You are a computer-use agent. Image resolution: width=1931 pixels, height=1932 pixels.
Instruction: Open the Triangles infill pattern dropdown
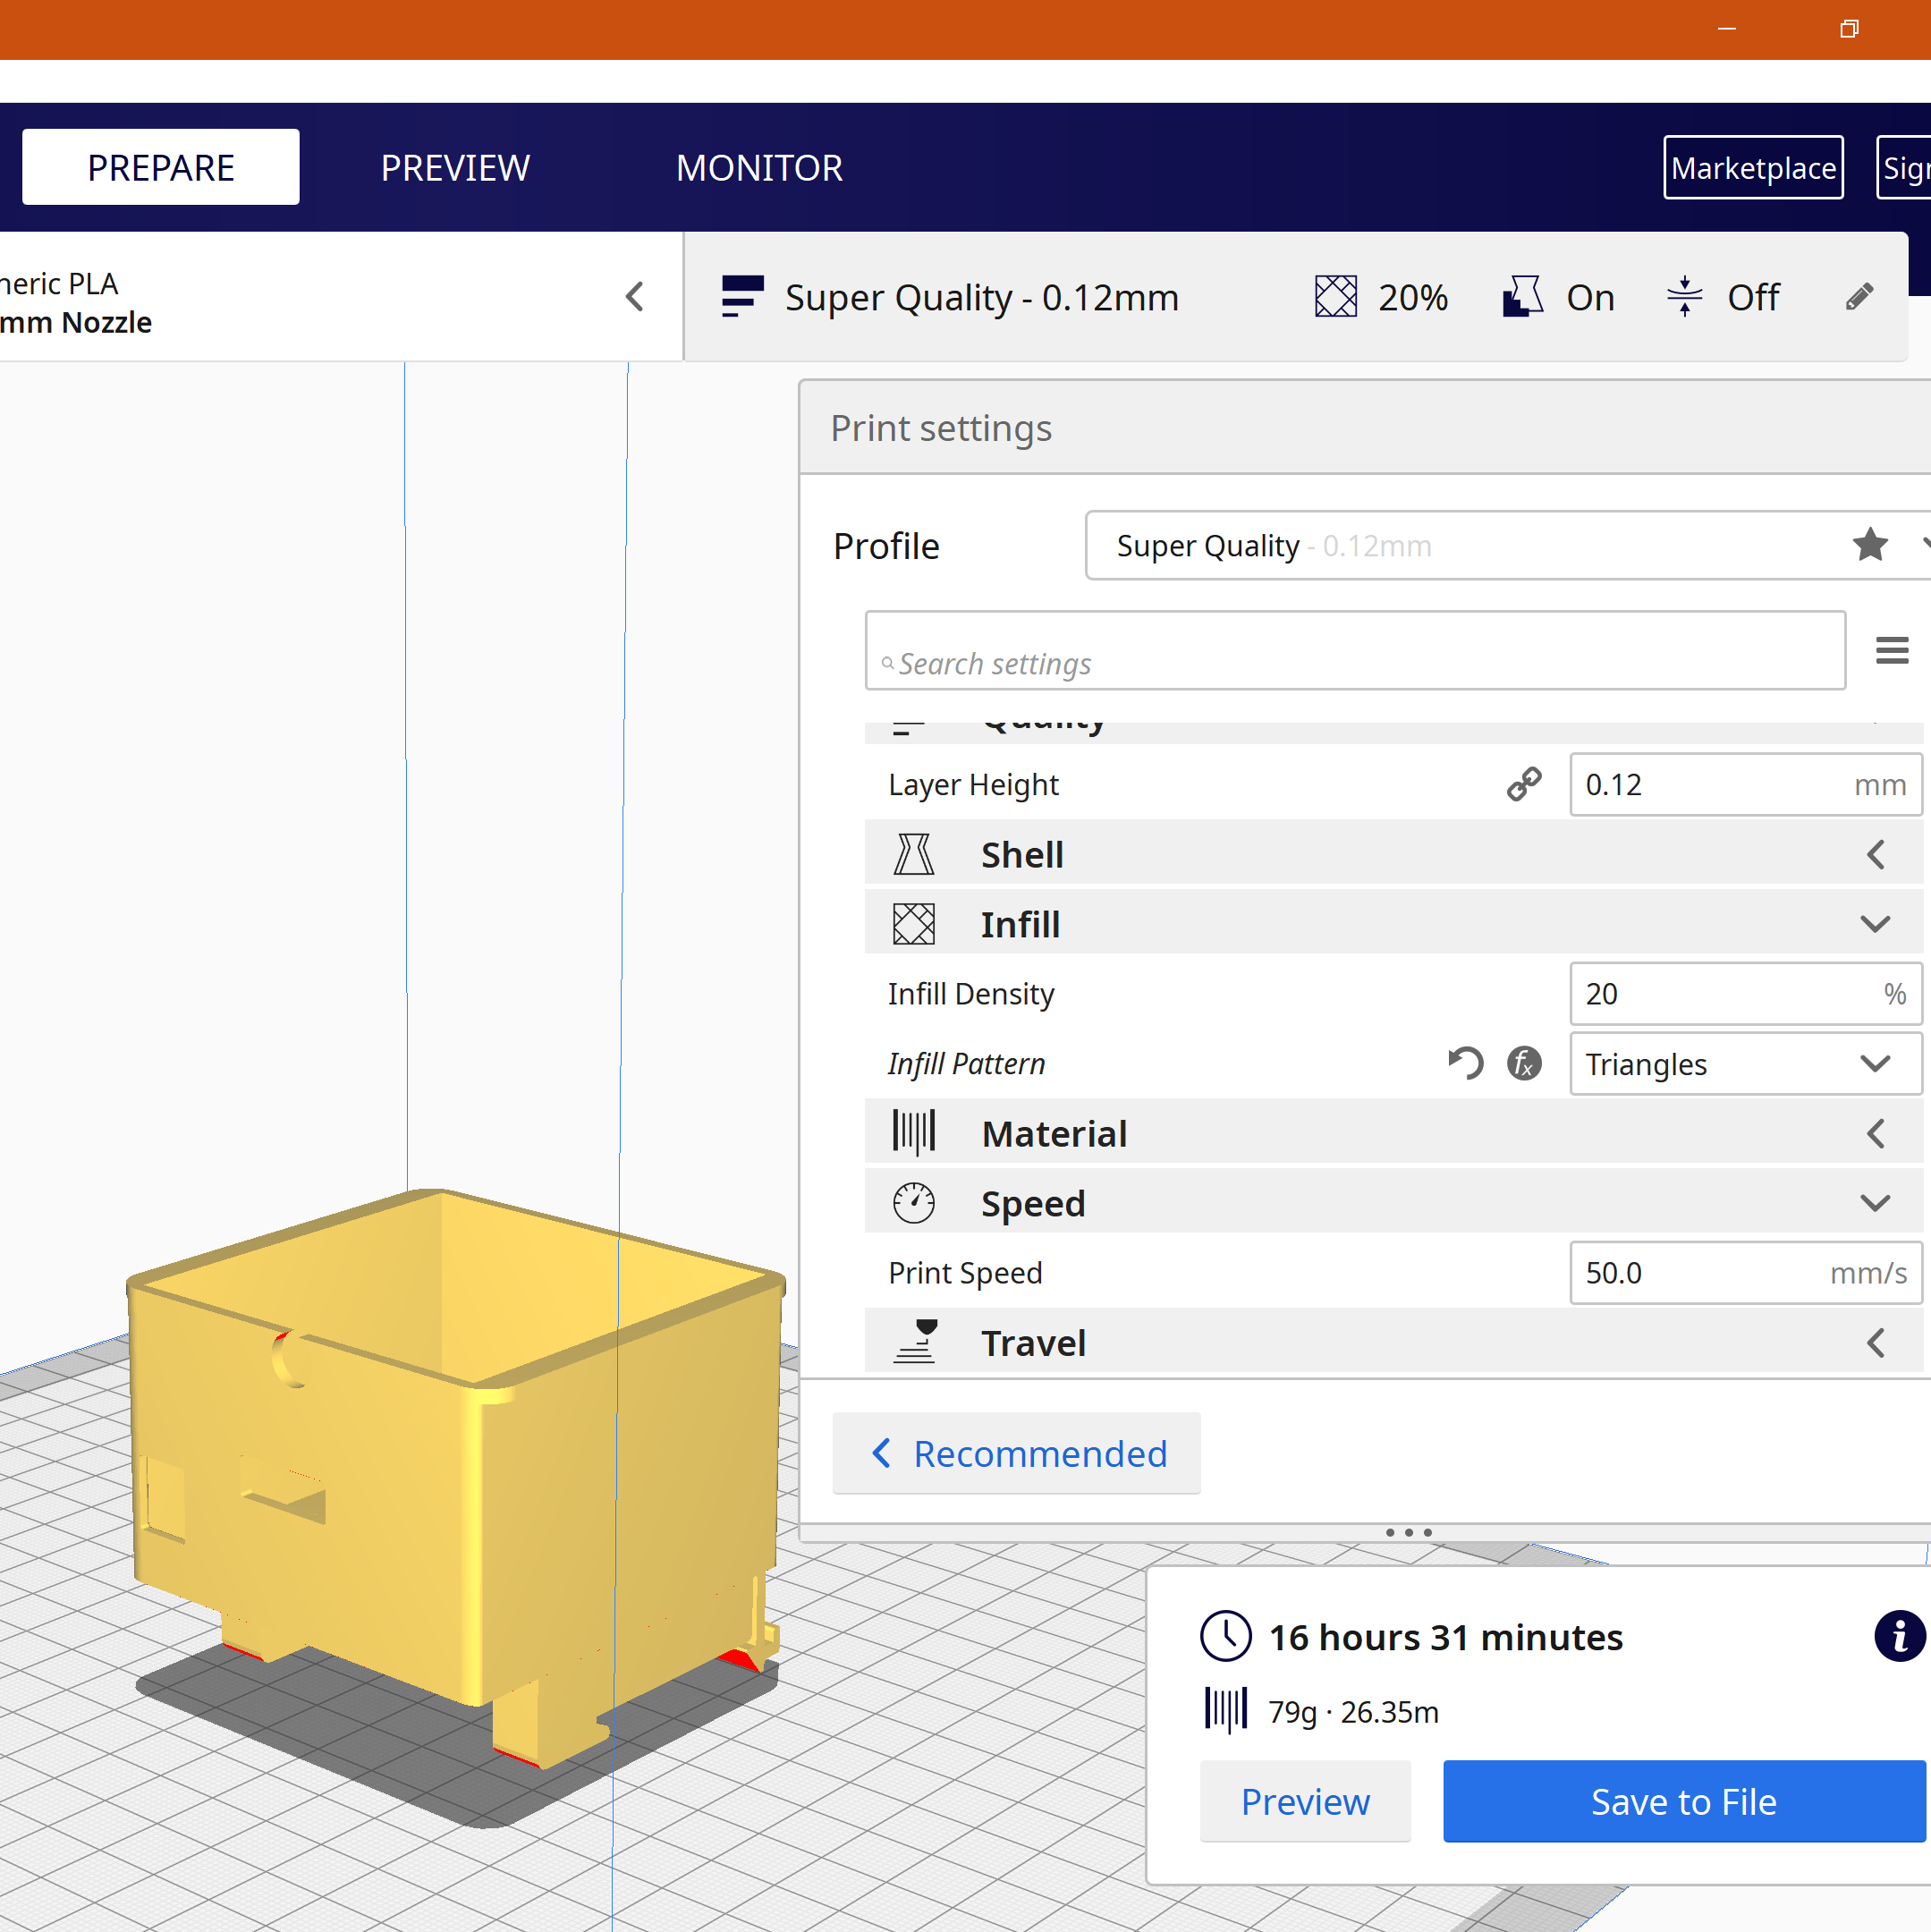[1744, 1064]
